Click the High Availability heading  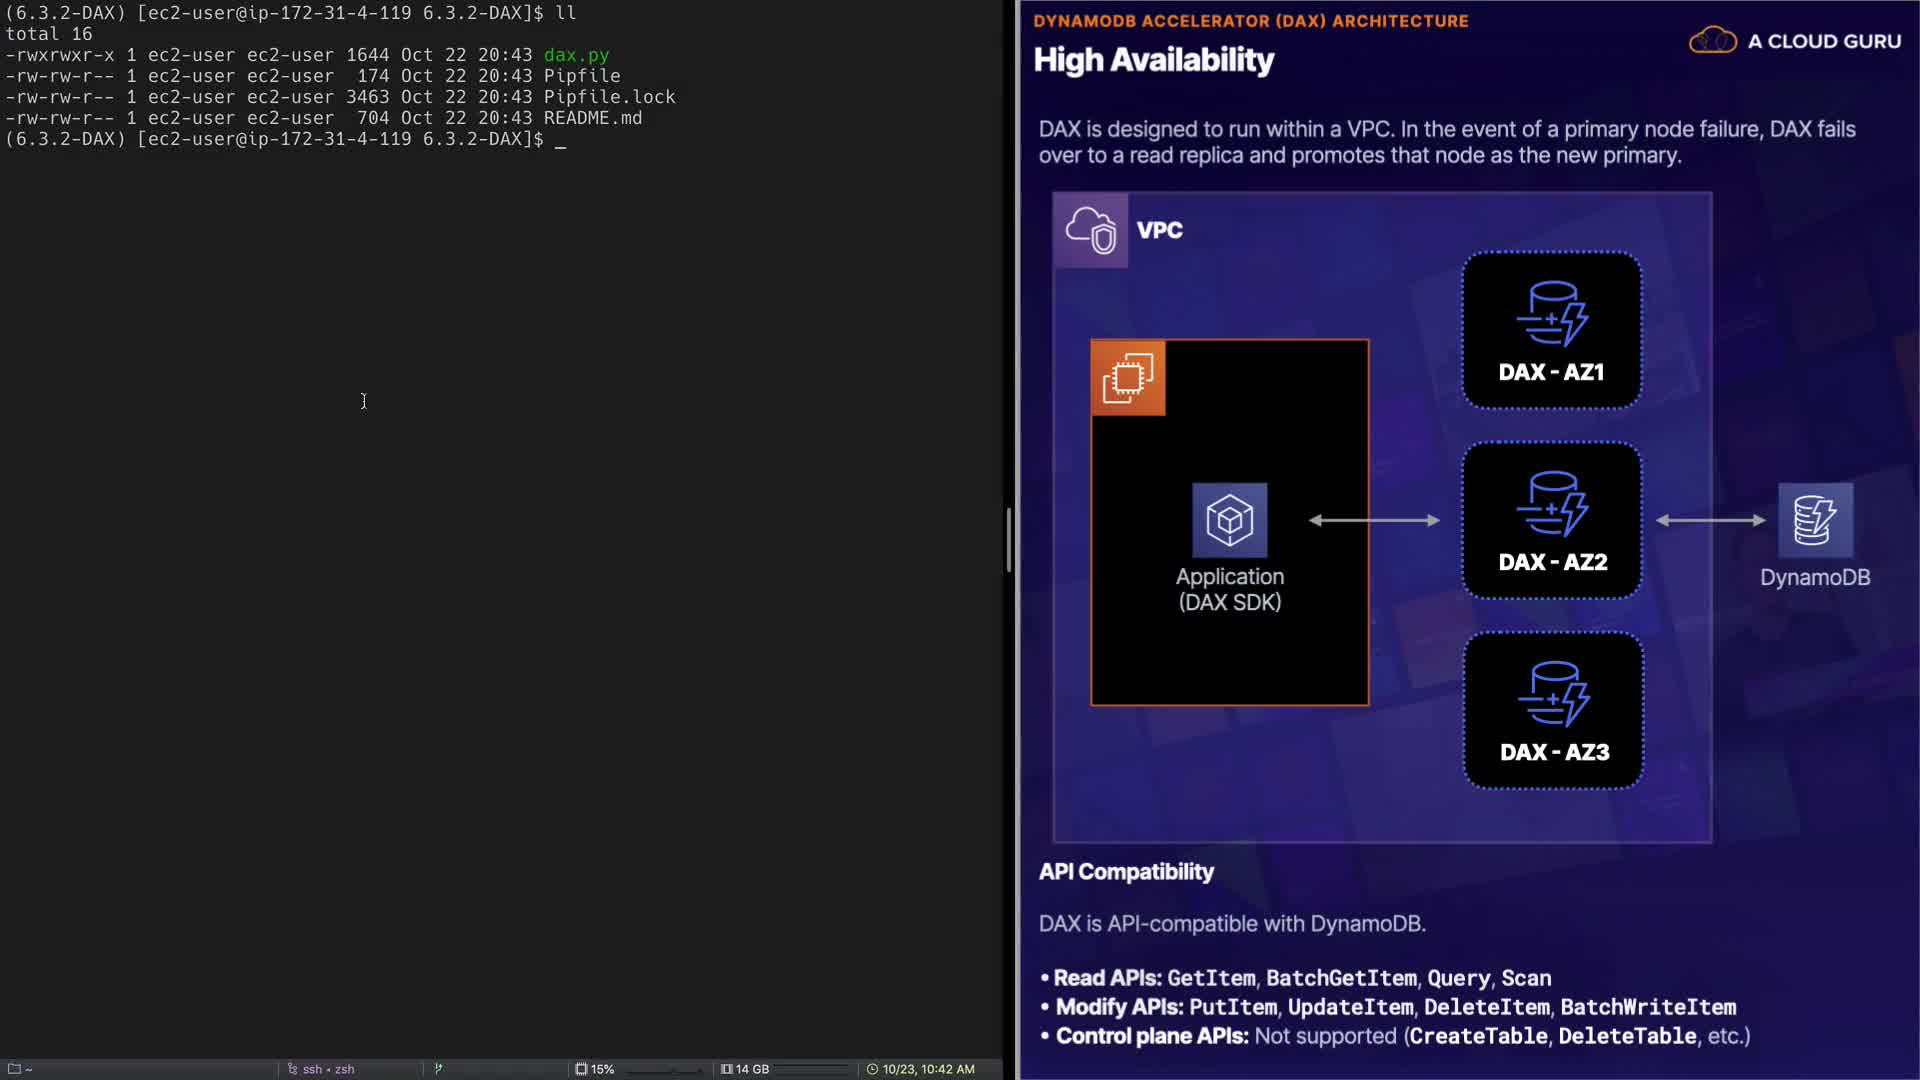coord(1153,60)
